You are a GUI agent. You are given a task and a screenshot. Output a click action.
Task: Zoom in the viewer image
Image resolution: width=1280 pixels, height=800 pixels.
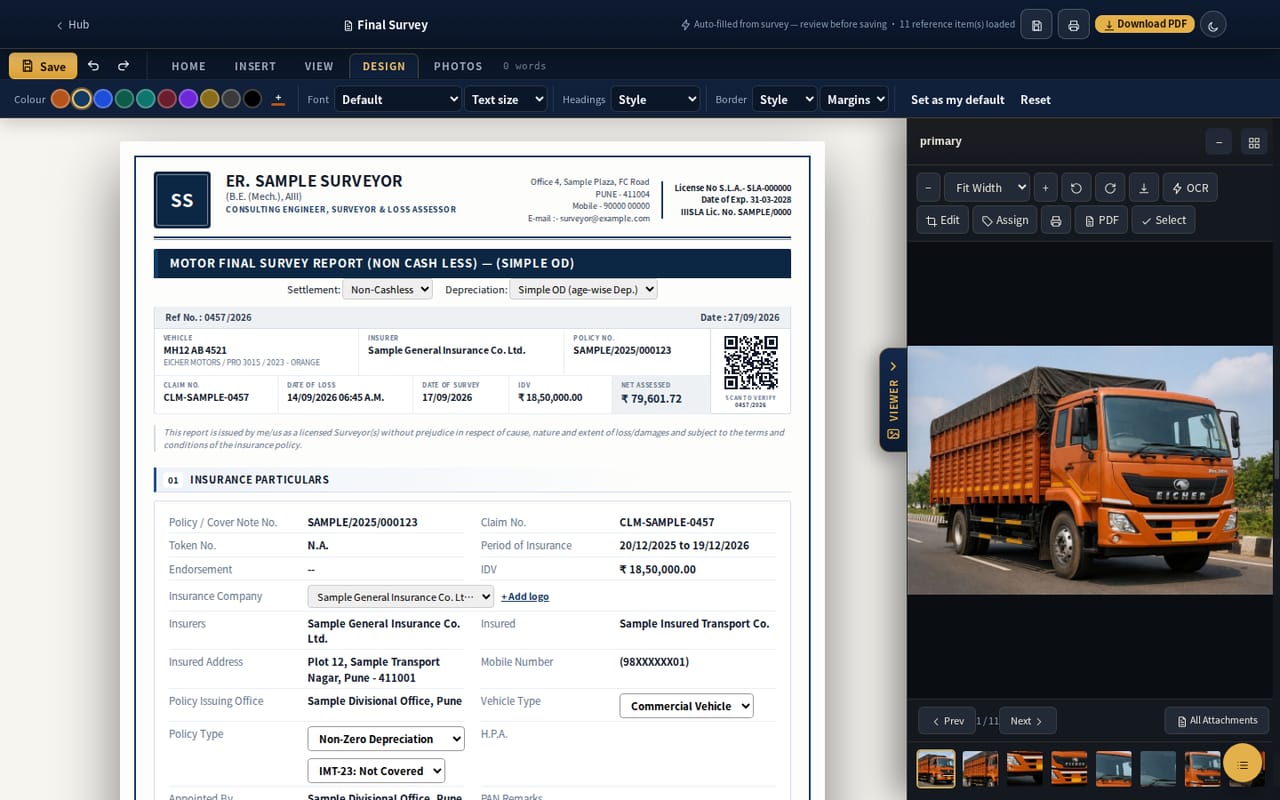point(1045,188)
